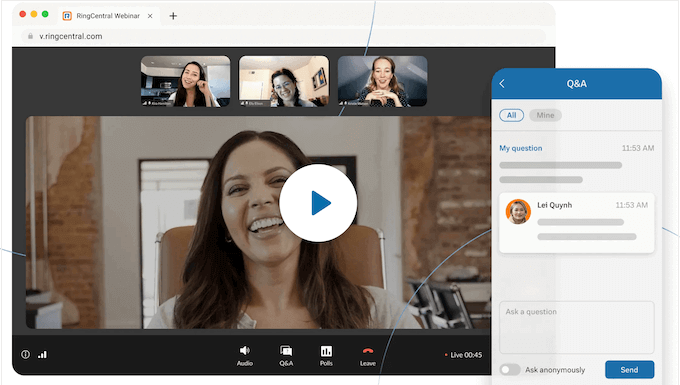680x385 pixels.
Task: Click into the Ask a question field
Action: [576, 327]
